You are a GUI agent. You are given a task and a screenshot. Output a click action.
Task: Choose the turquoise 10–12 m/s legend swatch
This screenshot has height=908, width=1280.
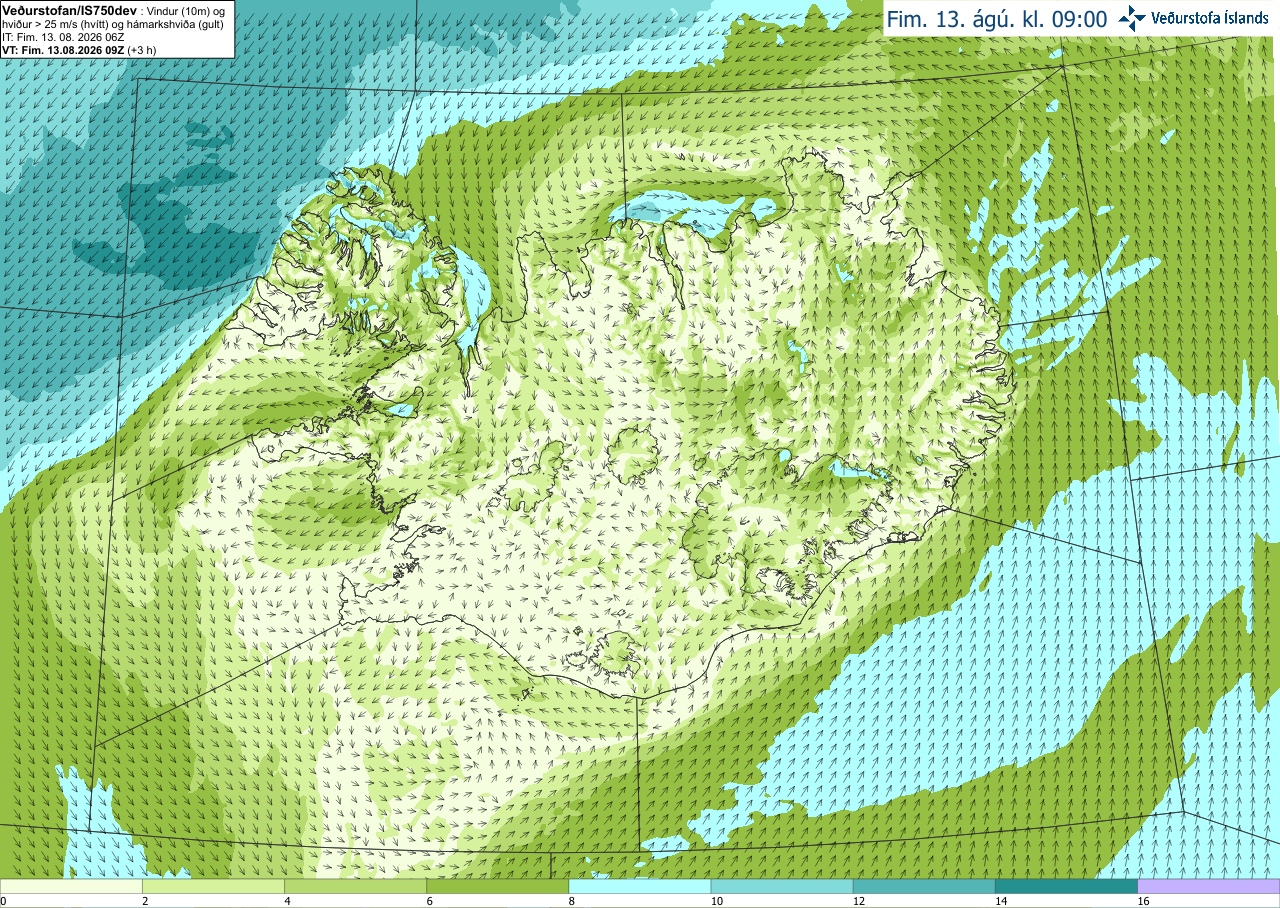782,886
